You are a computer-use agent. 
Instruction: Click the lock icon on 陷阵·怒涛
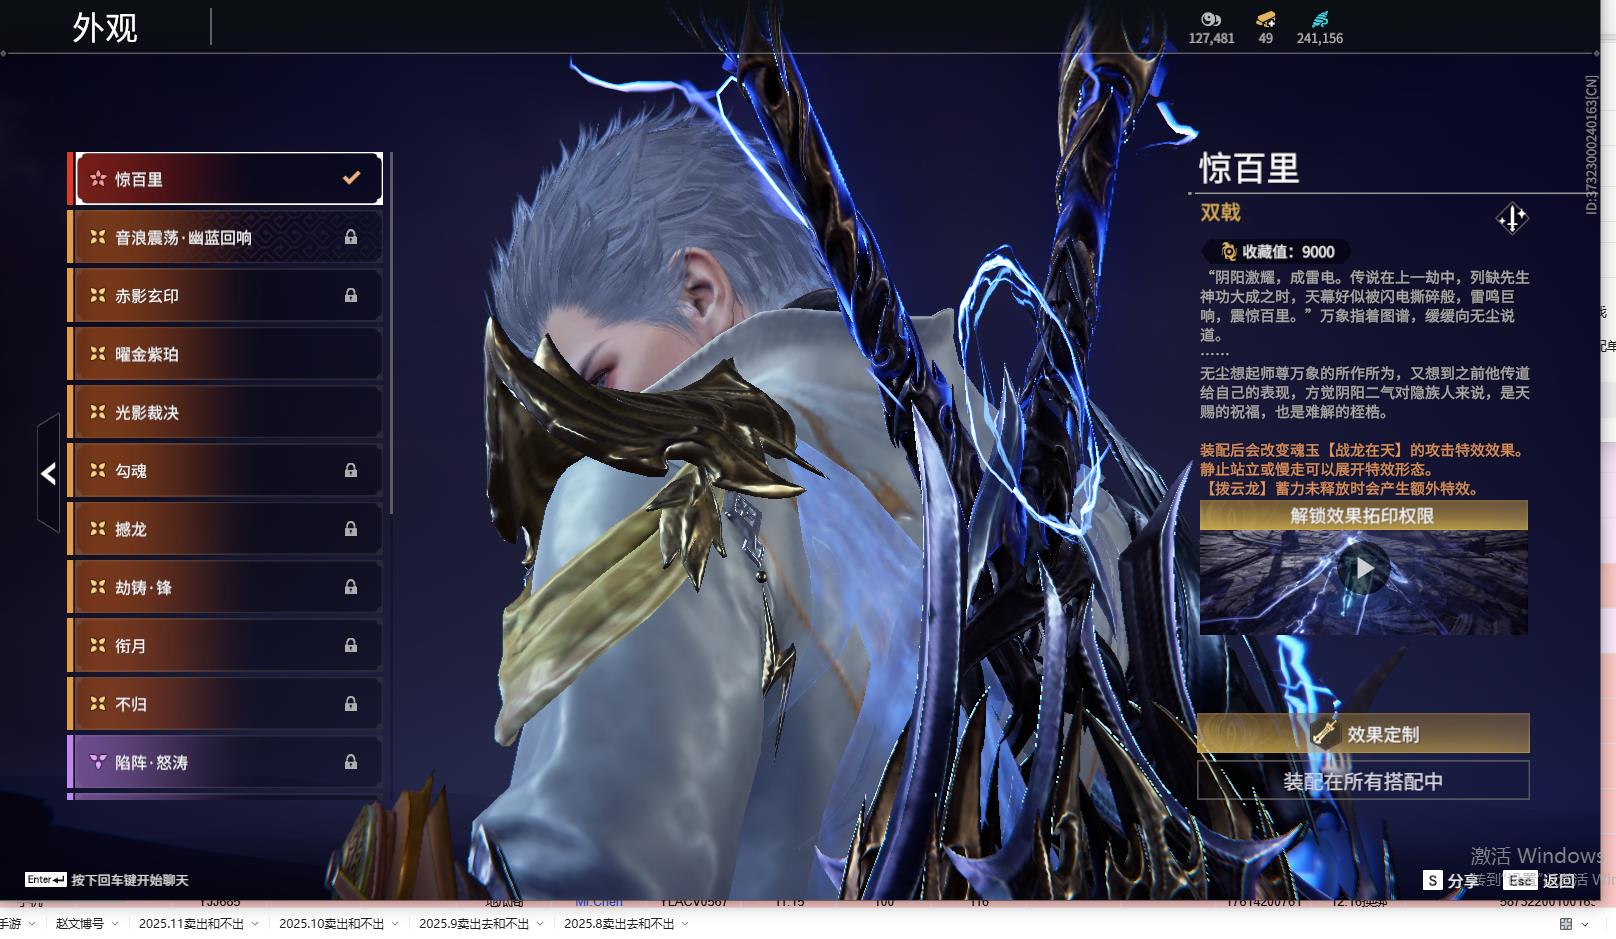click(351, 762)
